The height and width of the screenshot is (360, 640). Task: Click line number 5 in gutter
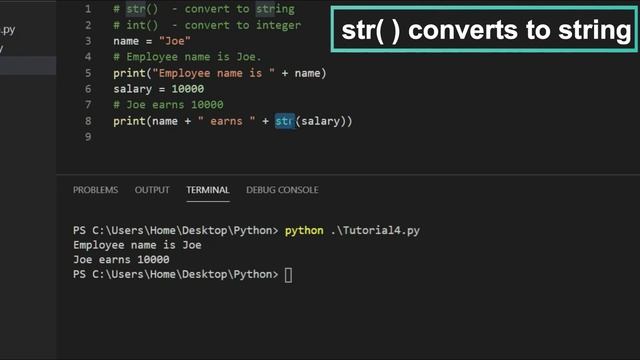(x=88, y=73)
